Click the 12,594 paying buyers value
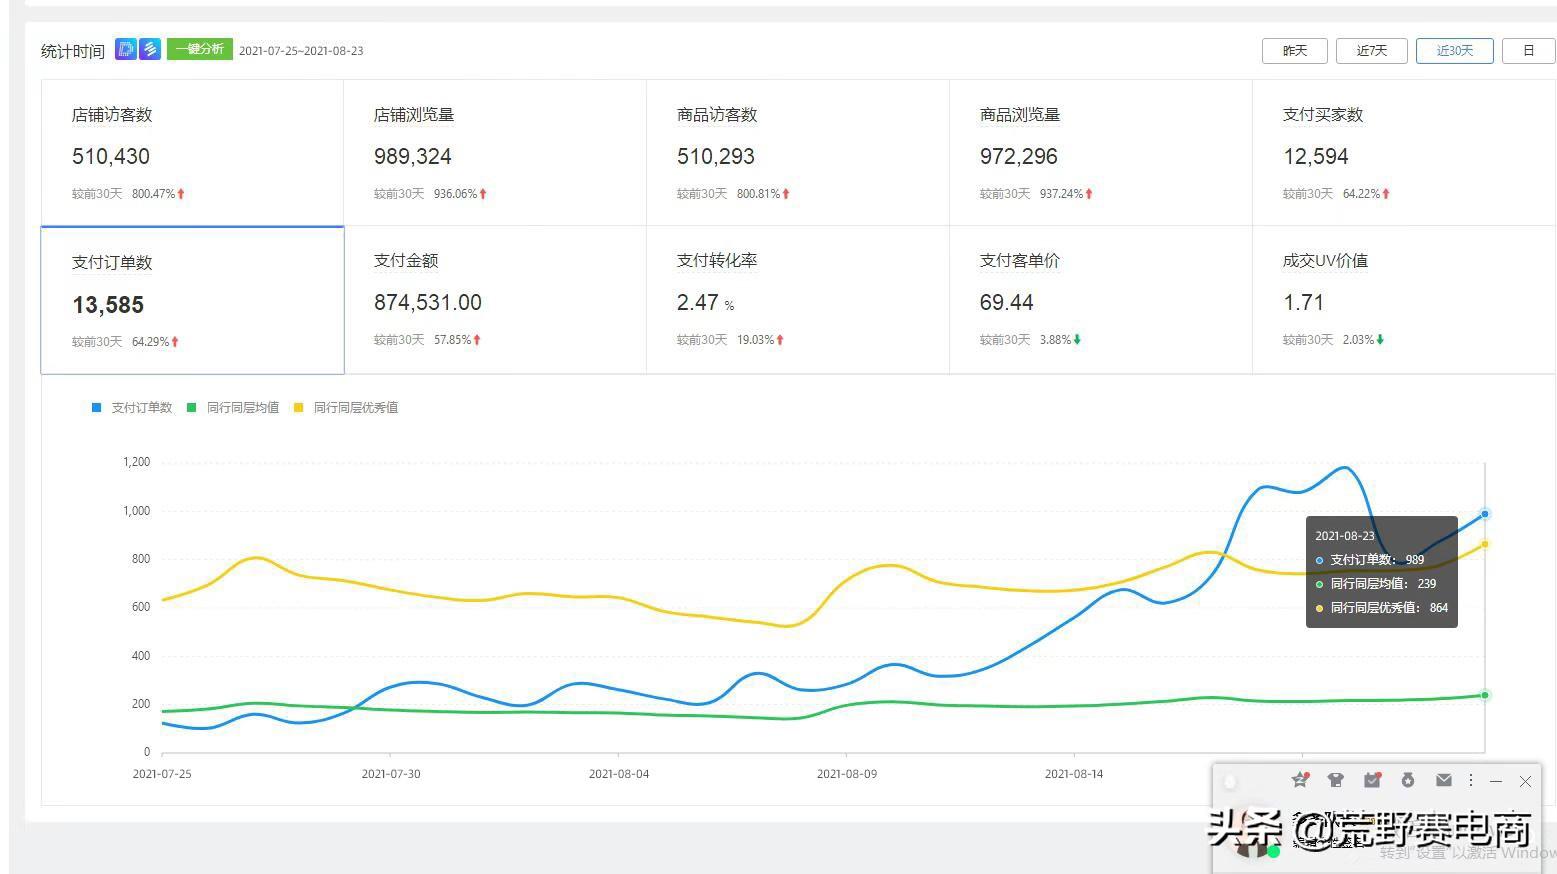Viewport: 1557px width, 874px height. (1316, 157)
